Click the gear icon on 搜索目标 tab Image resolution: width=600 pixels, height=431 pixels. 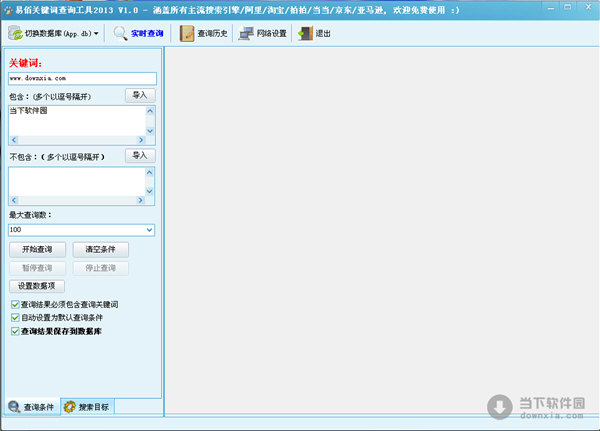coord(68,407)
